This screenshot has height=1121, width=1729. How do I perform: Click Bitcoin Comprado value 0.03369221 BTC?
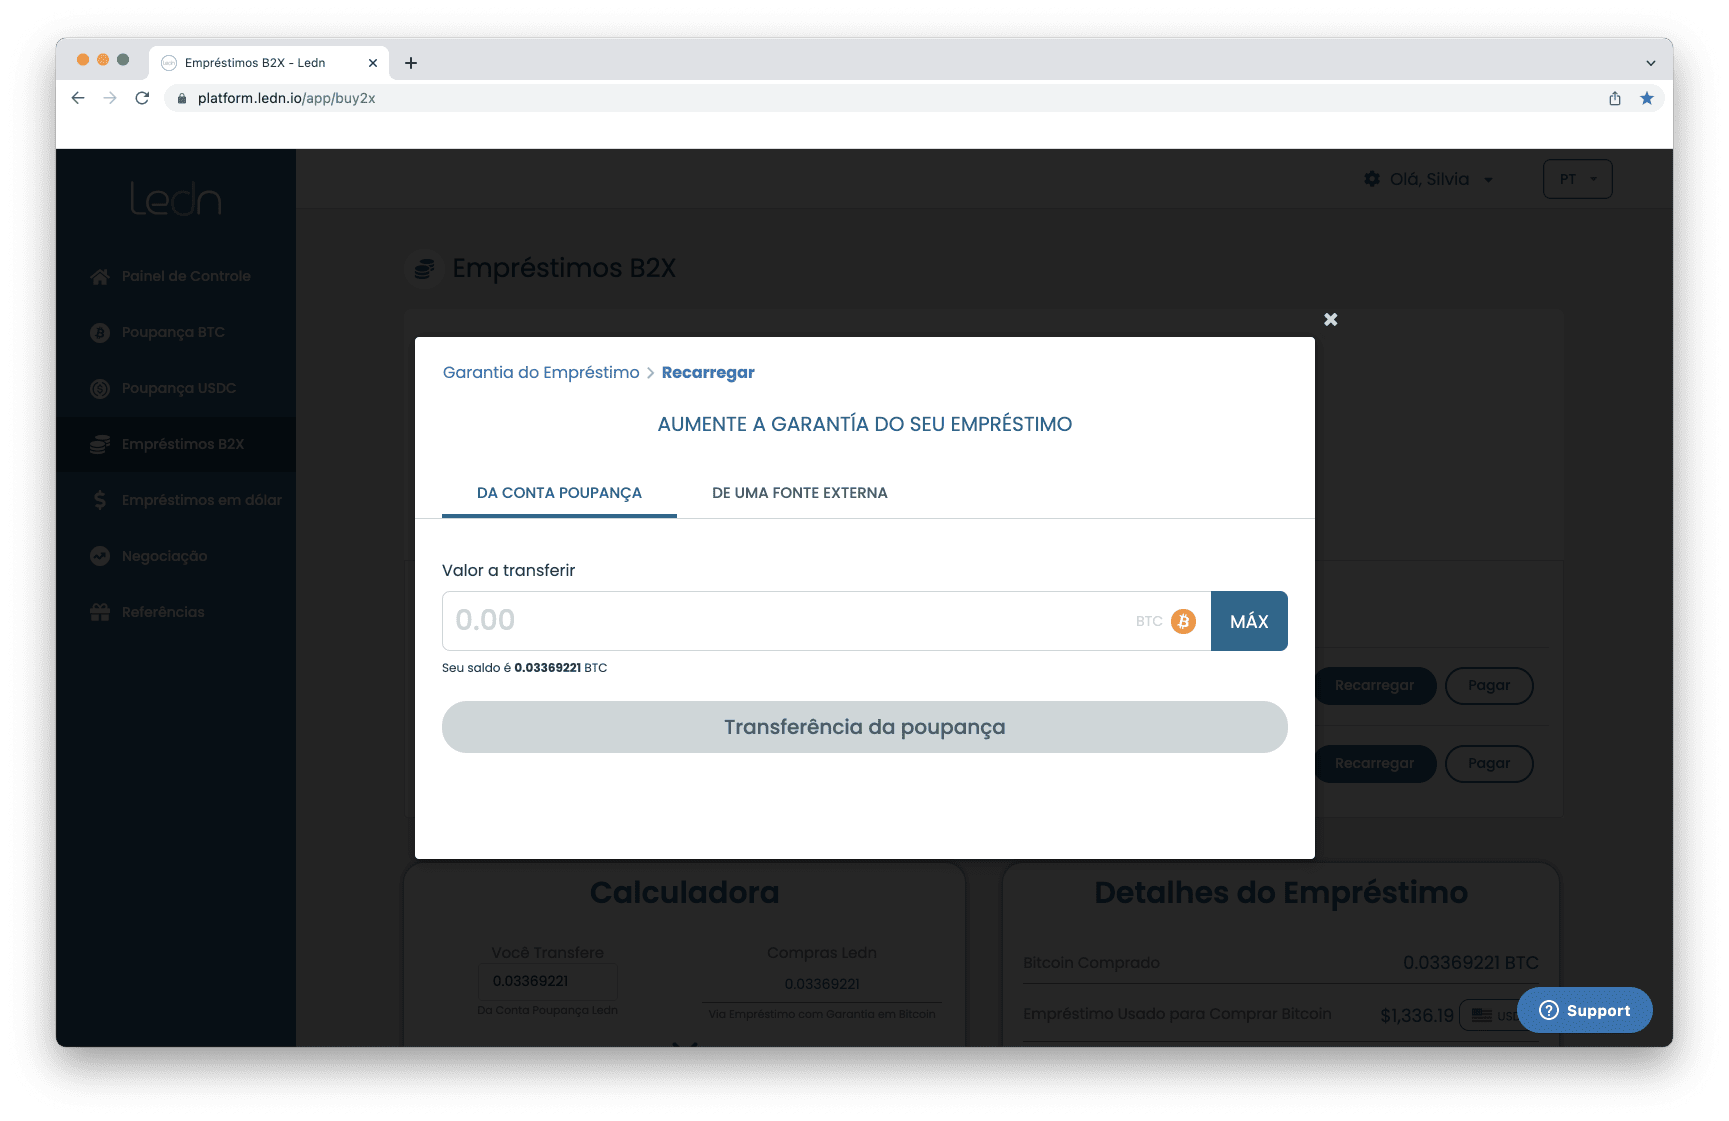coord(1471,963)
